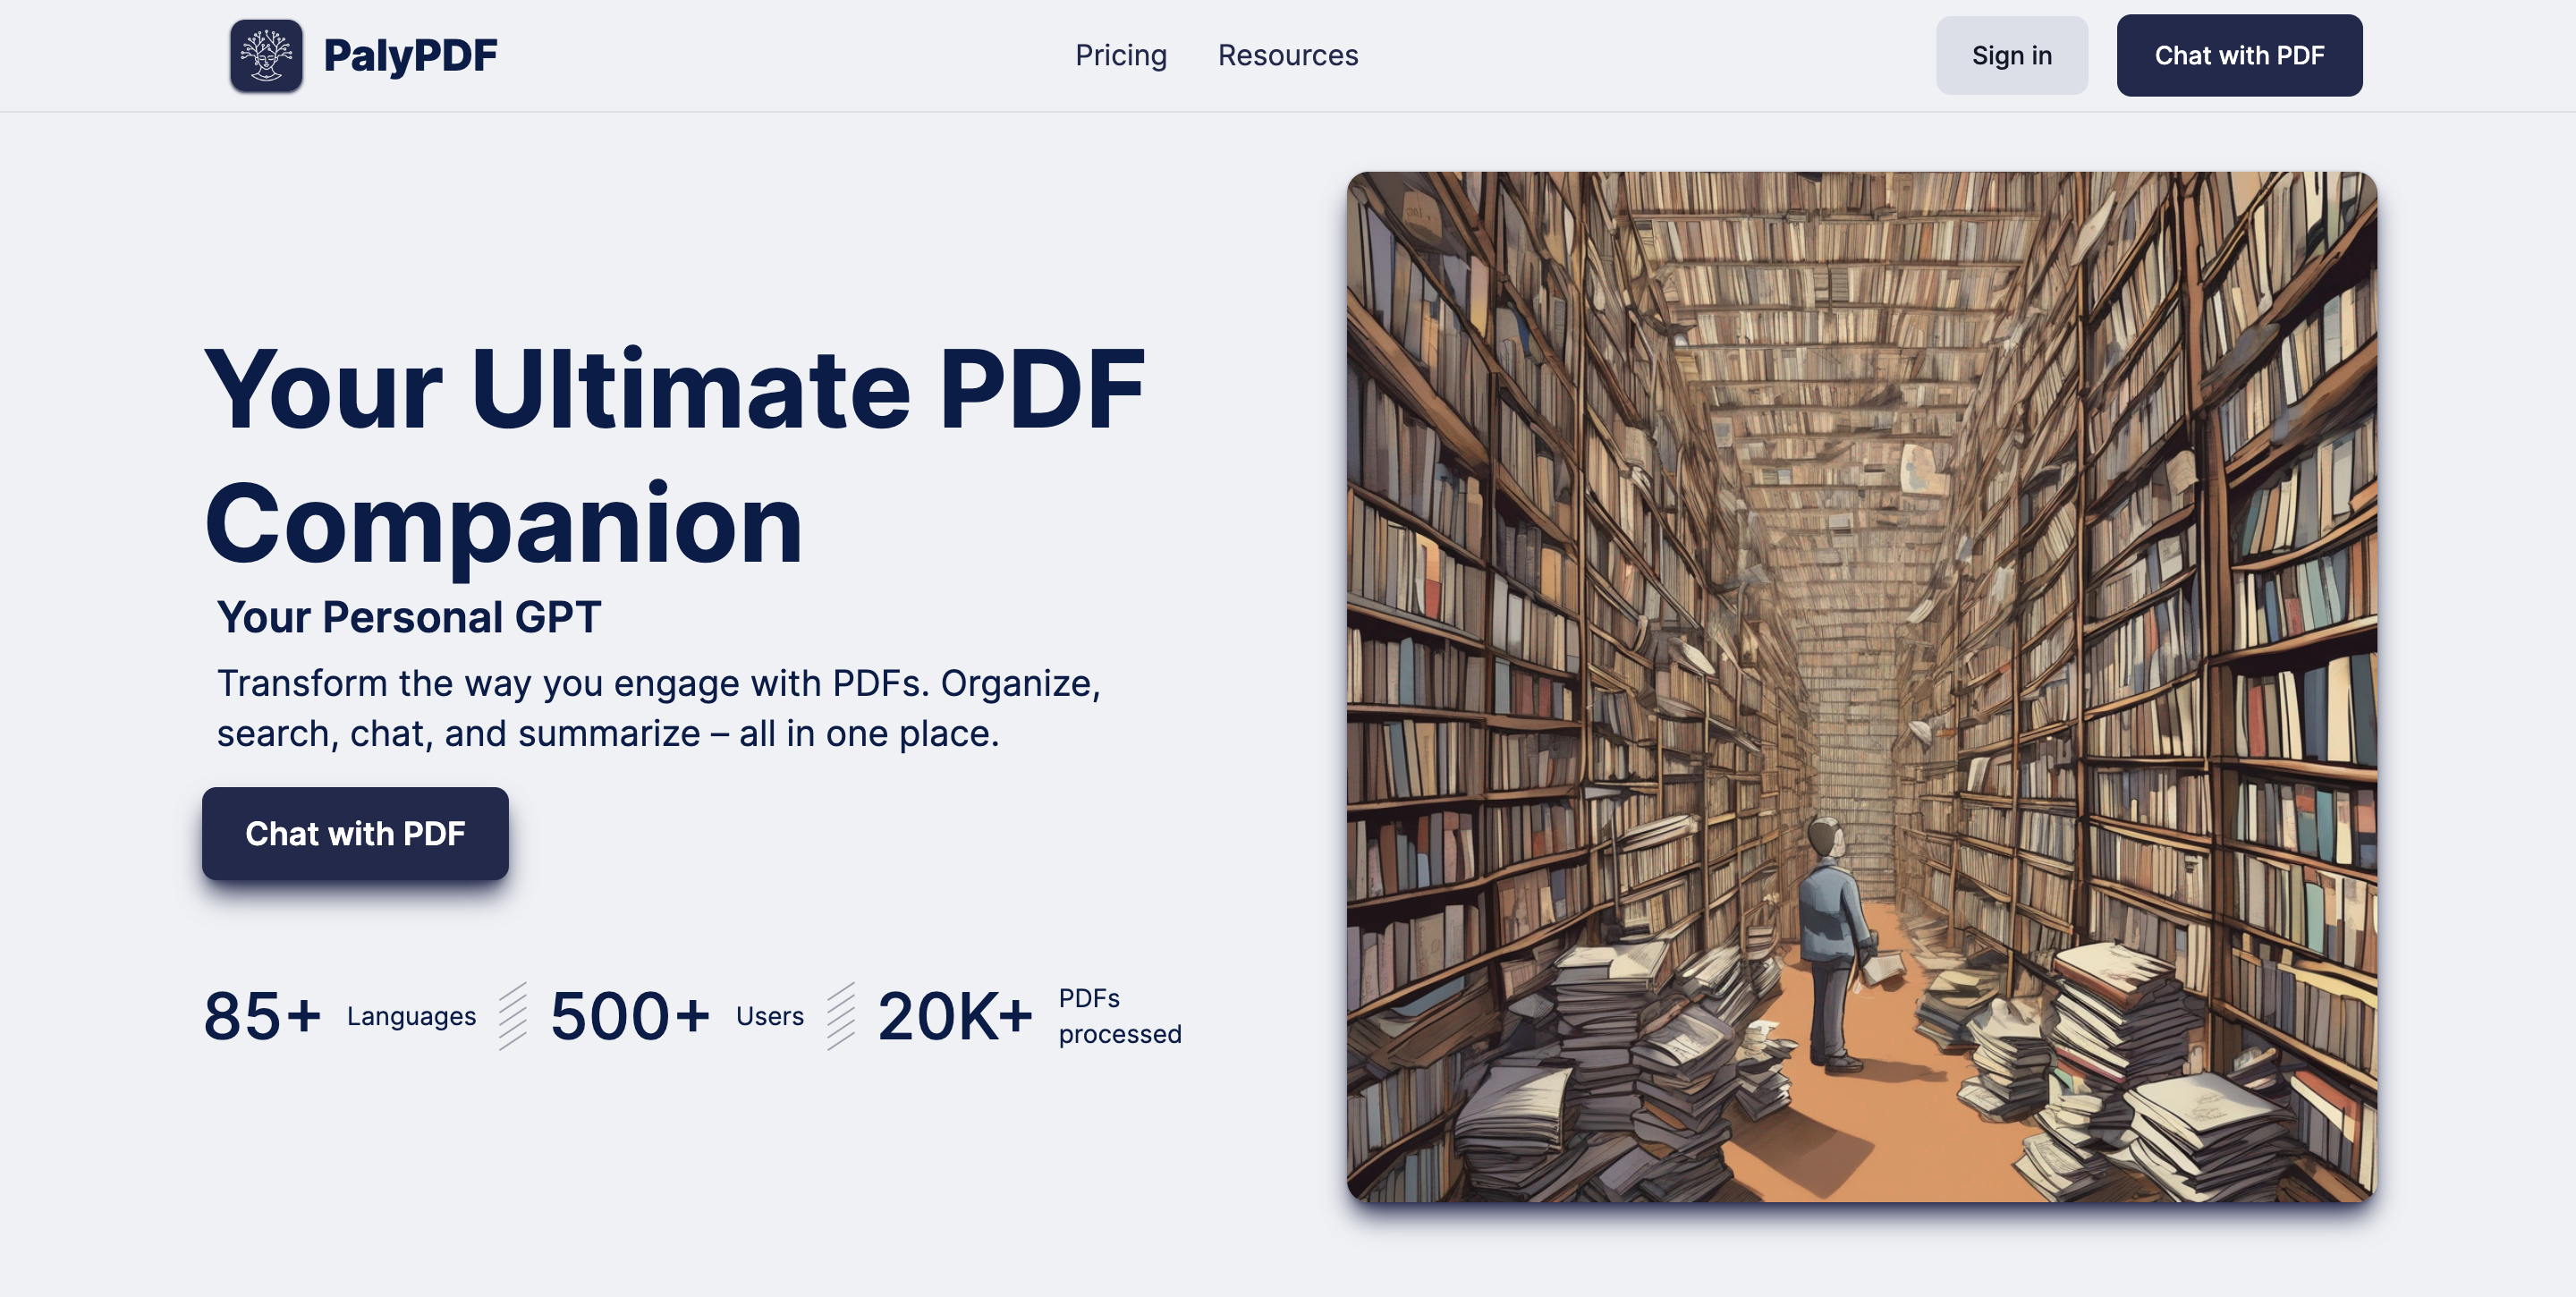This screenshot has height=1297, width=2576.
Task: Click the PalyPDF tree logo icon
Action: pyautogui.click(x=266, y=56)
